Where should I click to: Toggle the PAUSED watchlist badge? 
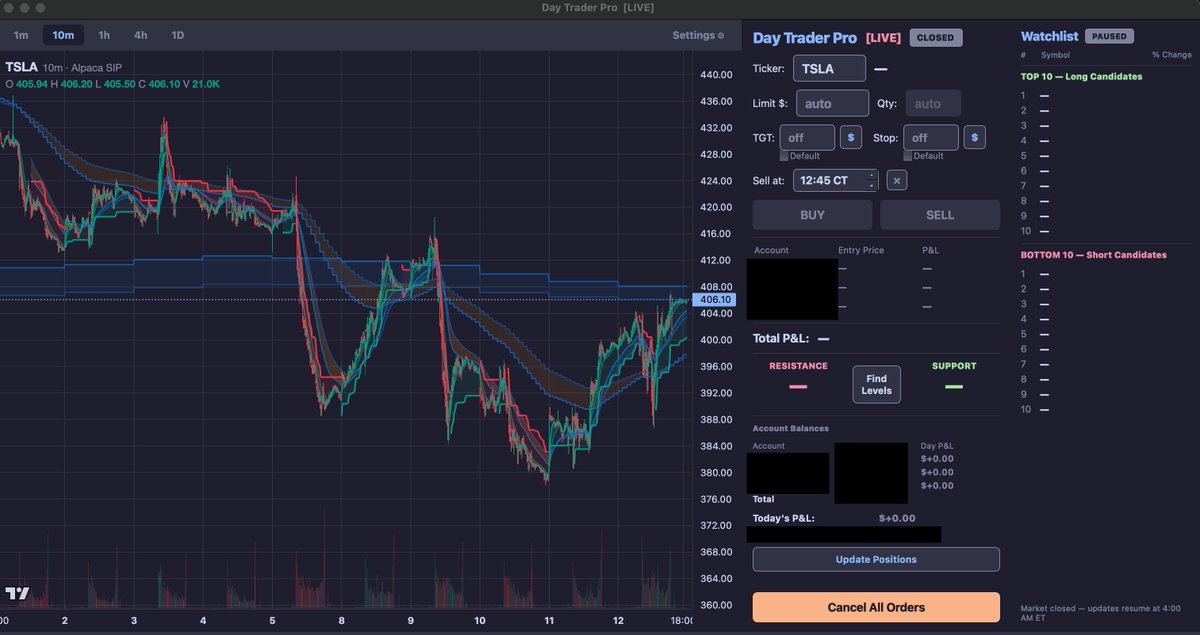(x=1109, y=36)
